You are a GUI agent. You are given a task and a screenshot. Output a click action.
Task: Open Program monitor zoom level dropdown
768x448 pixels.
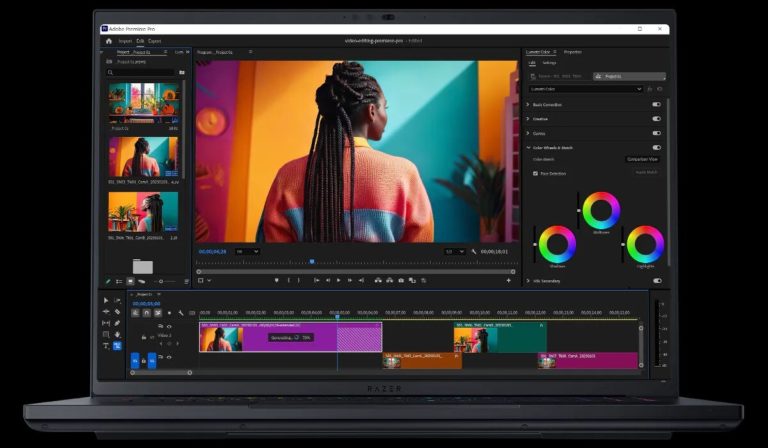(247, 252)
